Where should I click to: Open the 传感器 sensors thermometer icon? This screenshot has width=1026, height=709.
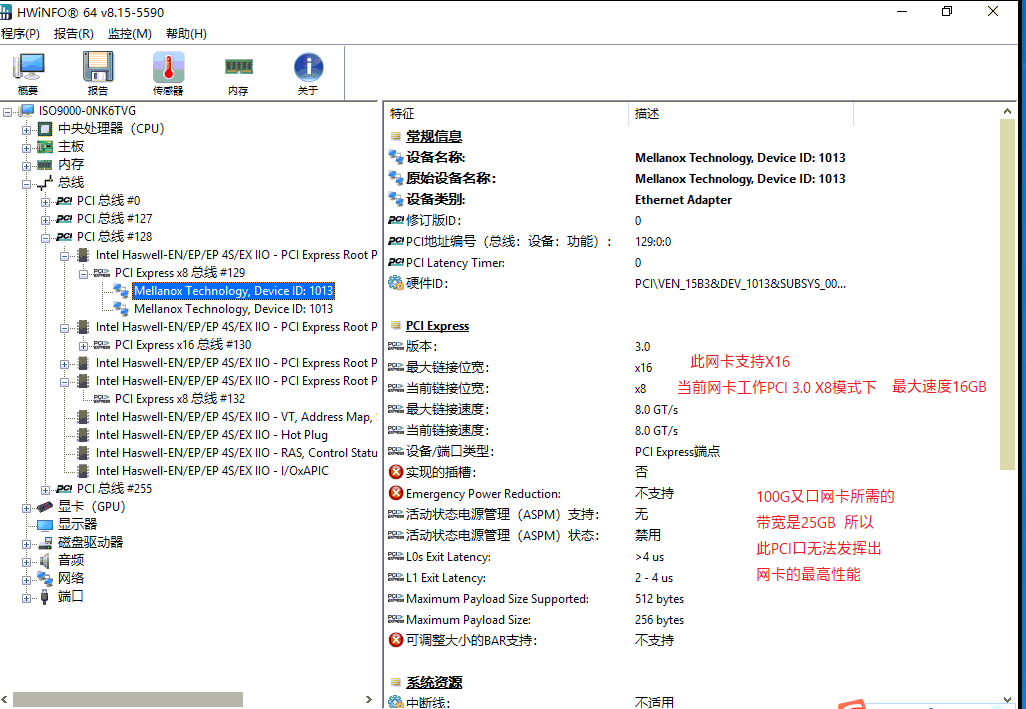[168, 68]
